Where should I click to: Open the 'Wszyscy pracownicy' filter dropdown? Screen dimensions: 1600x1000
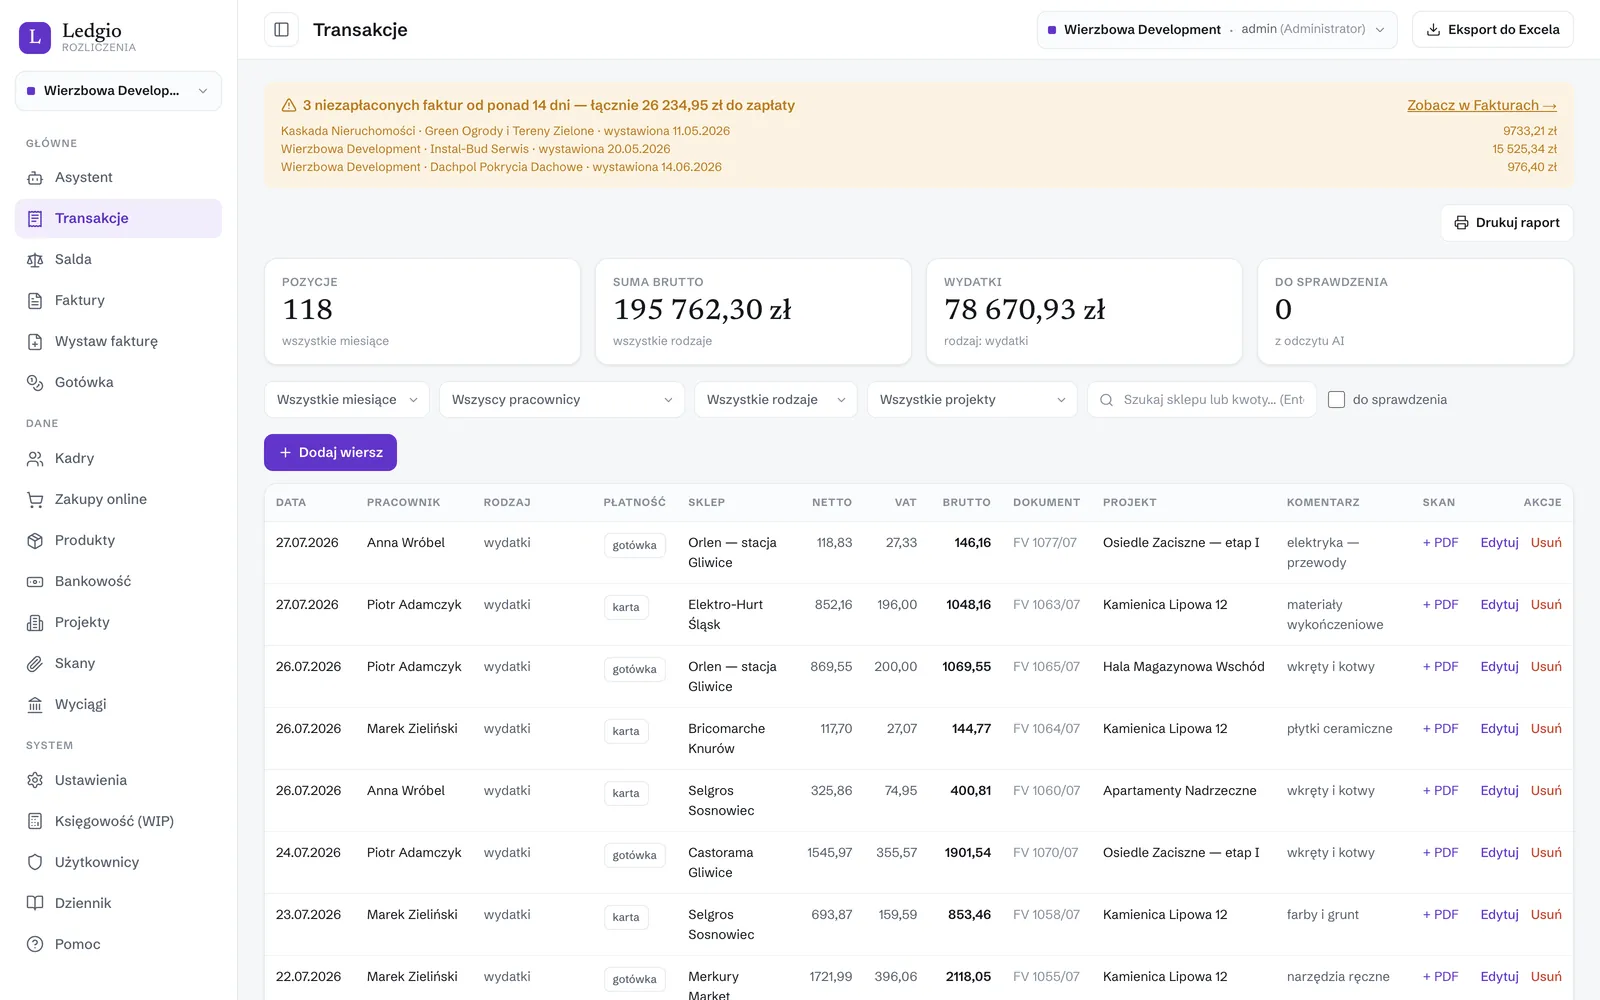point(562,400)
